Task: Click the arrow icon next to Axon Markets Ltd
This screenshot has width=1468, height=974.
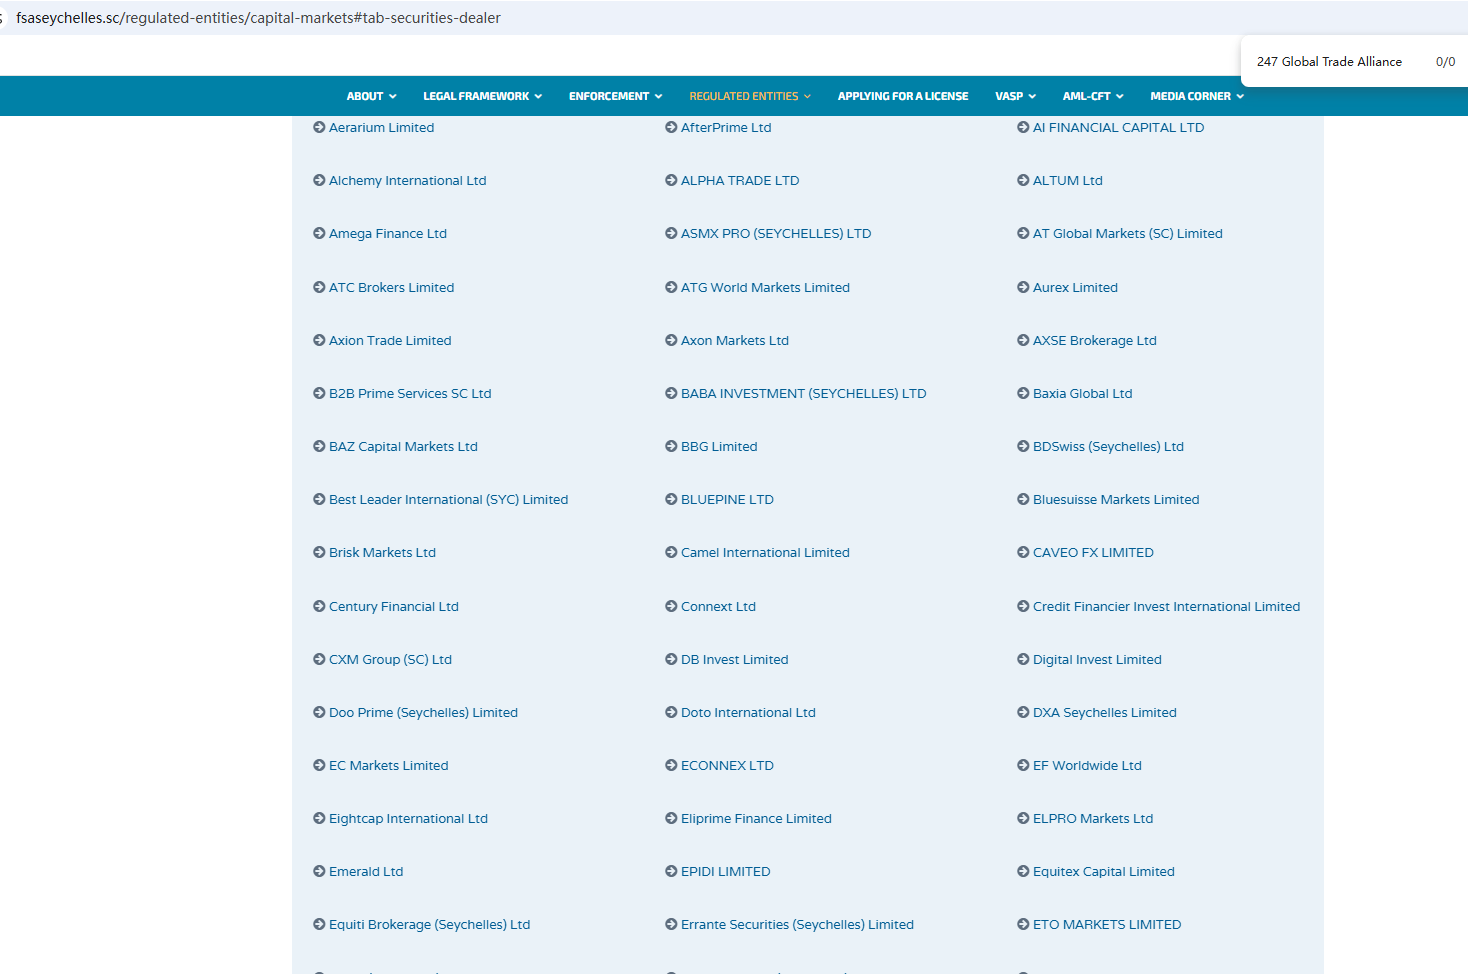Action: [x=671, y=340]
